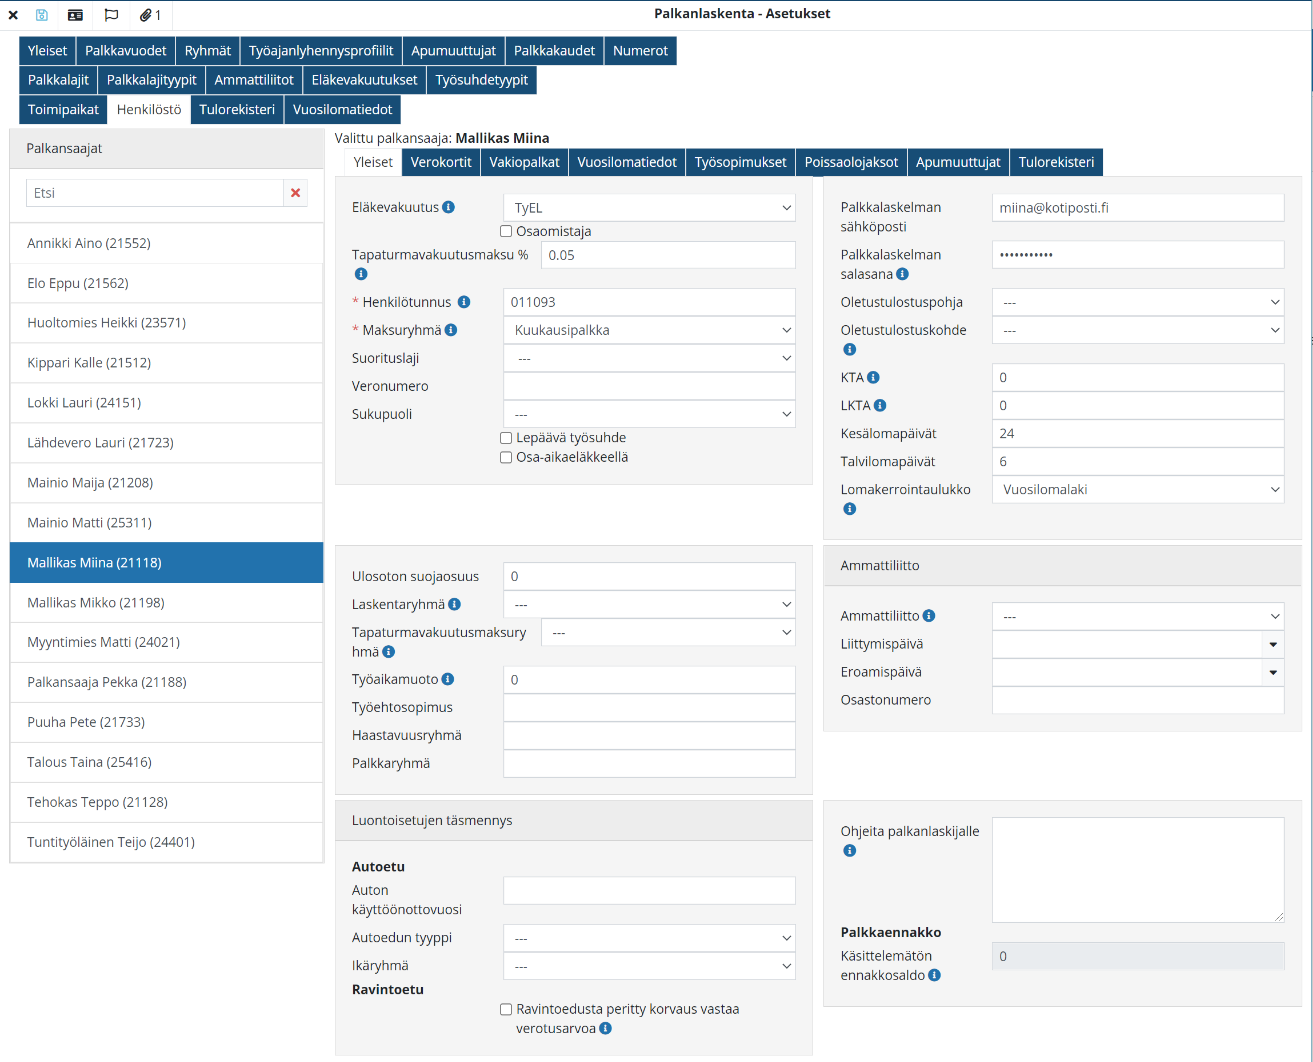Open the Palkkalajit settings tab

(x=58, y=80)
